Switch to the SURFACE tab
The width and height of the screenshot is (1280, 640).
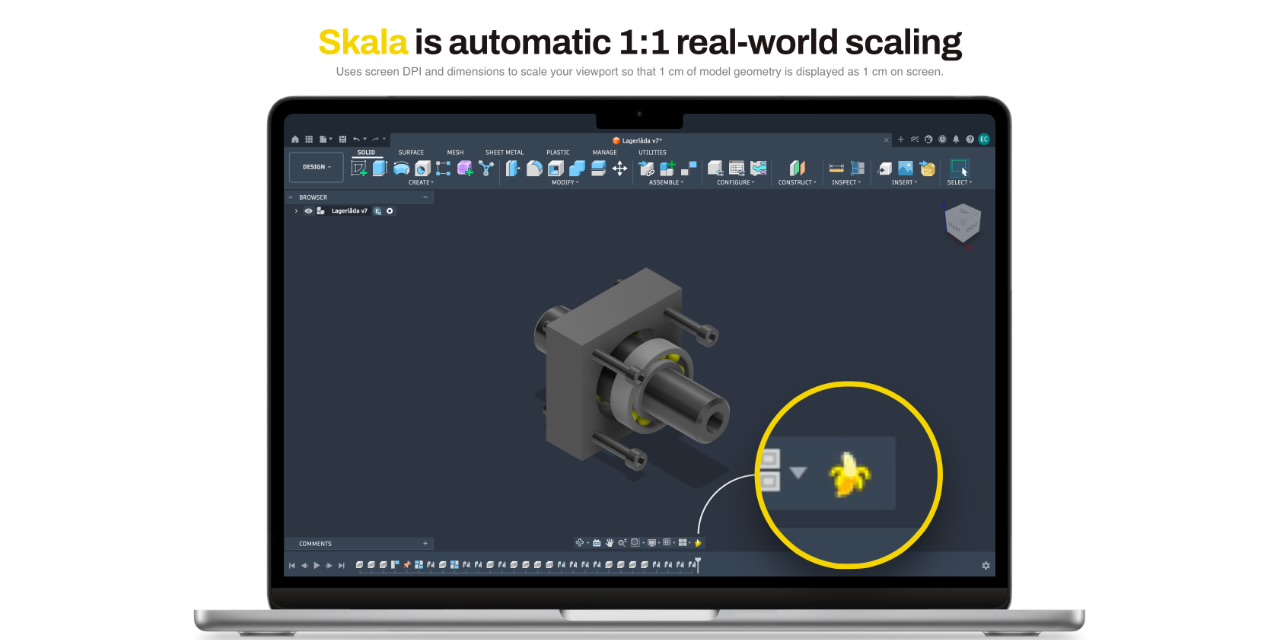(x=411, y=152)
